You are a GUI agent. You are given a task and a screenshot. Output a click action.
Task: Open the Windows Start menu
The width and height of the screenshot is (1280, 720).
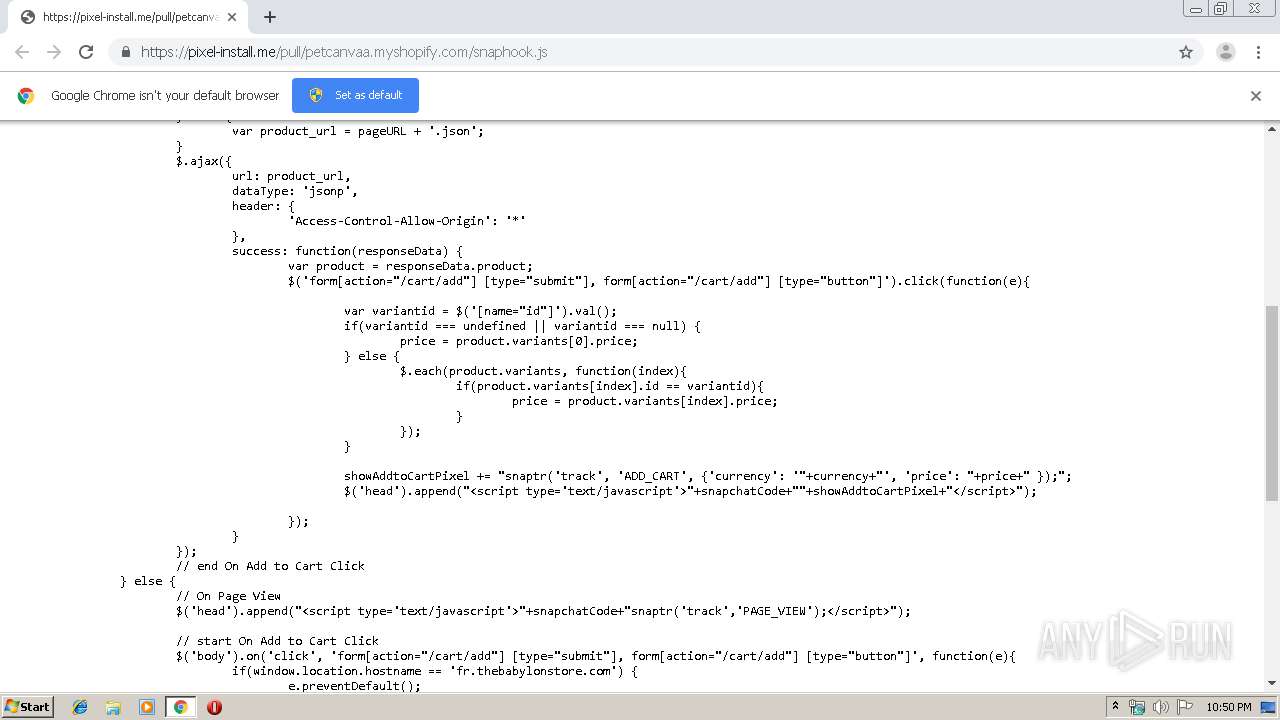click(x=27, y=706)
